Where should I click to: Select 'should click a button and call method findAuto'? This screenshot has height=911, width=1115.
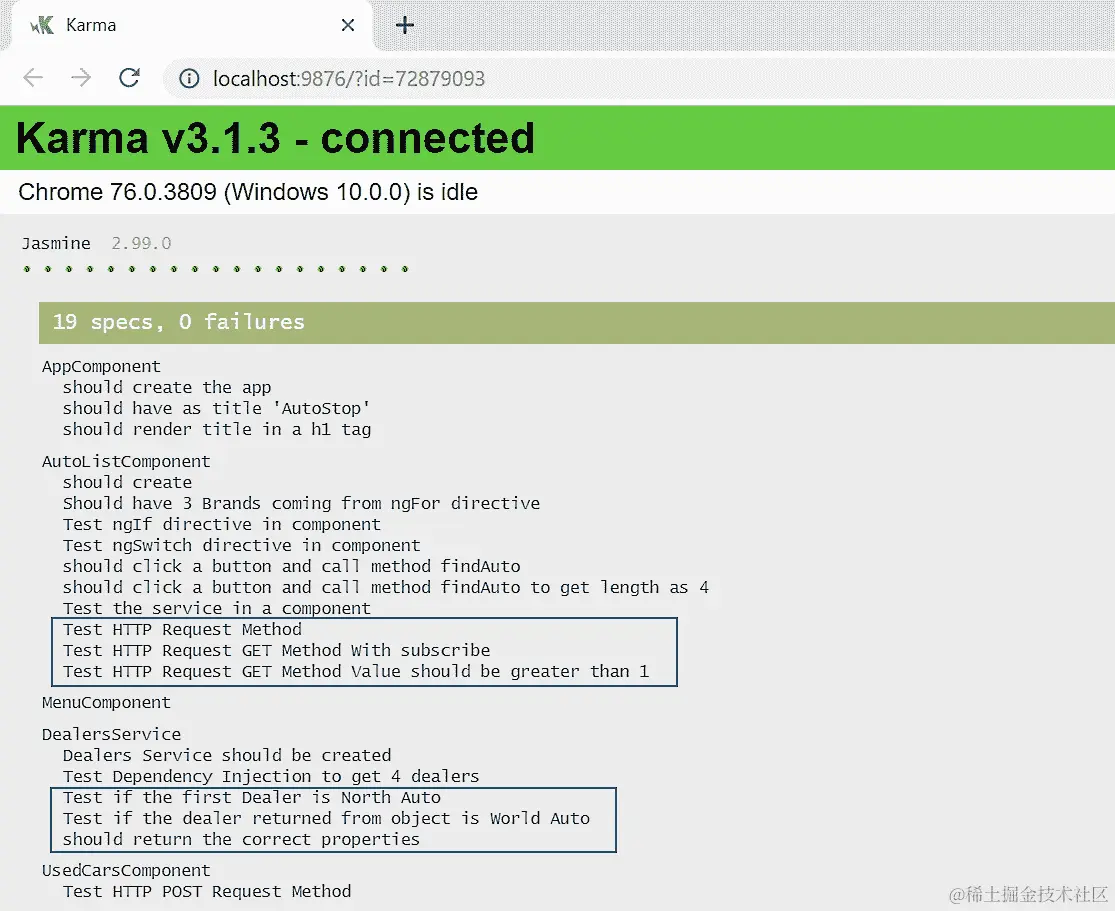click(292, 566)
